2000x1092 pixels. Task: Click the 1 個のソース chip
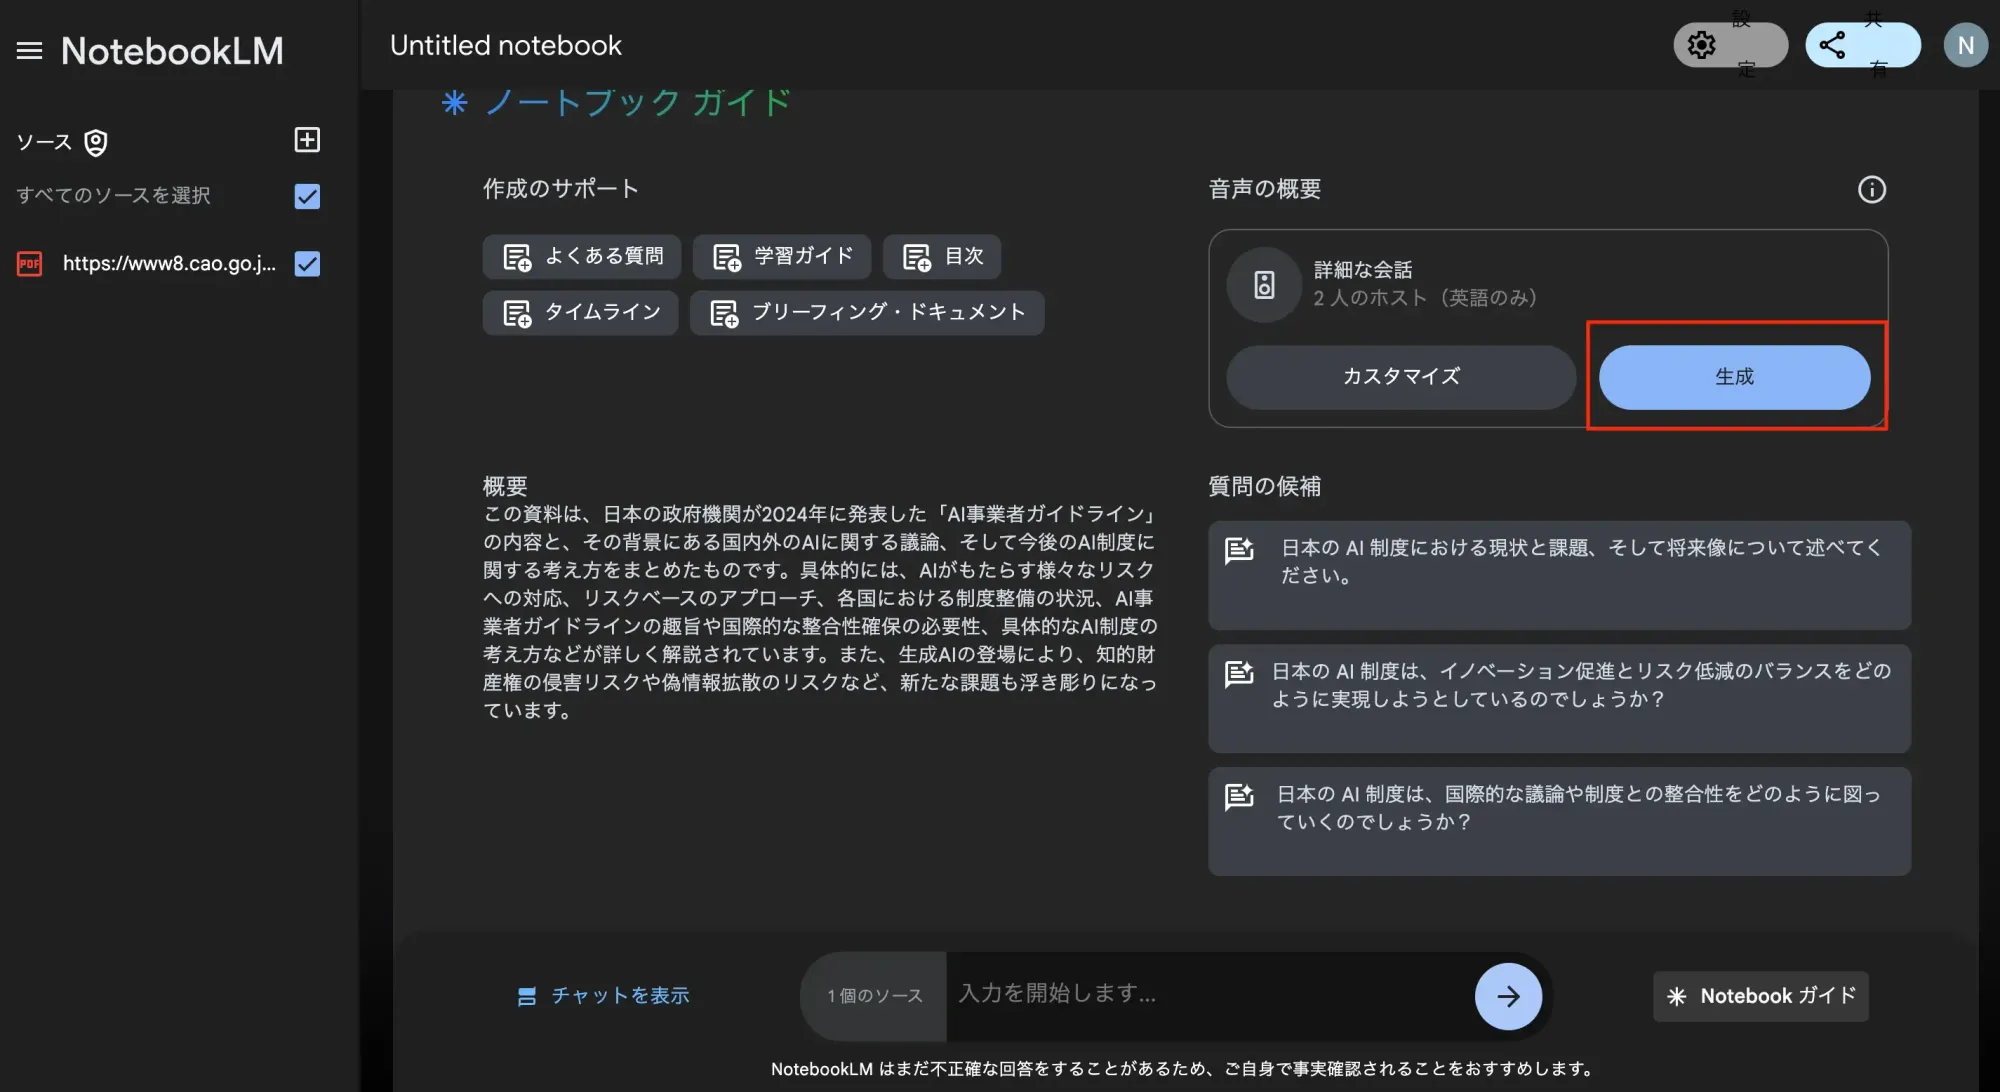874,996
